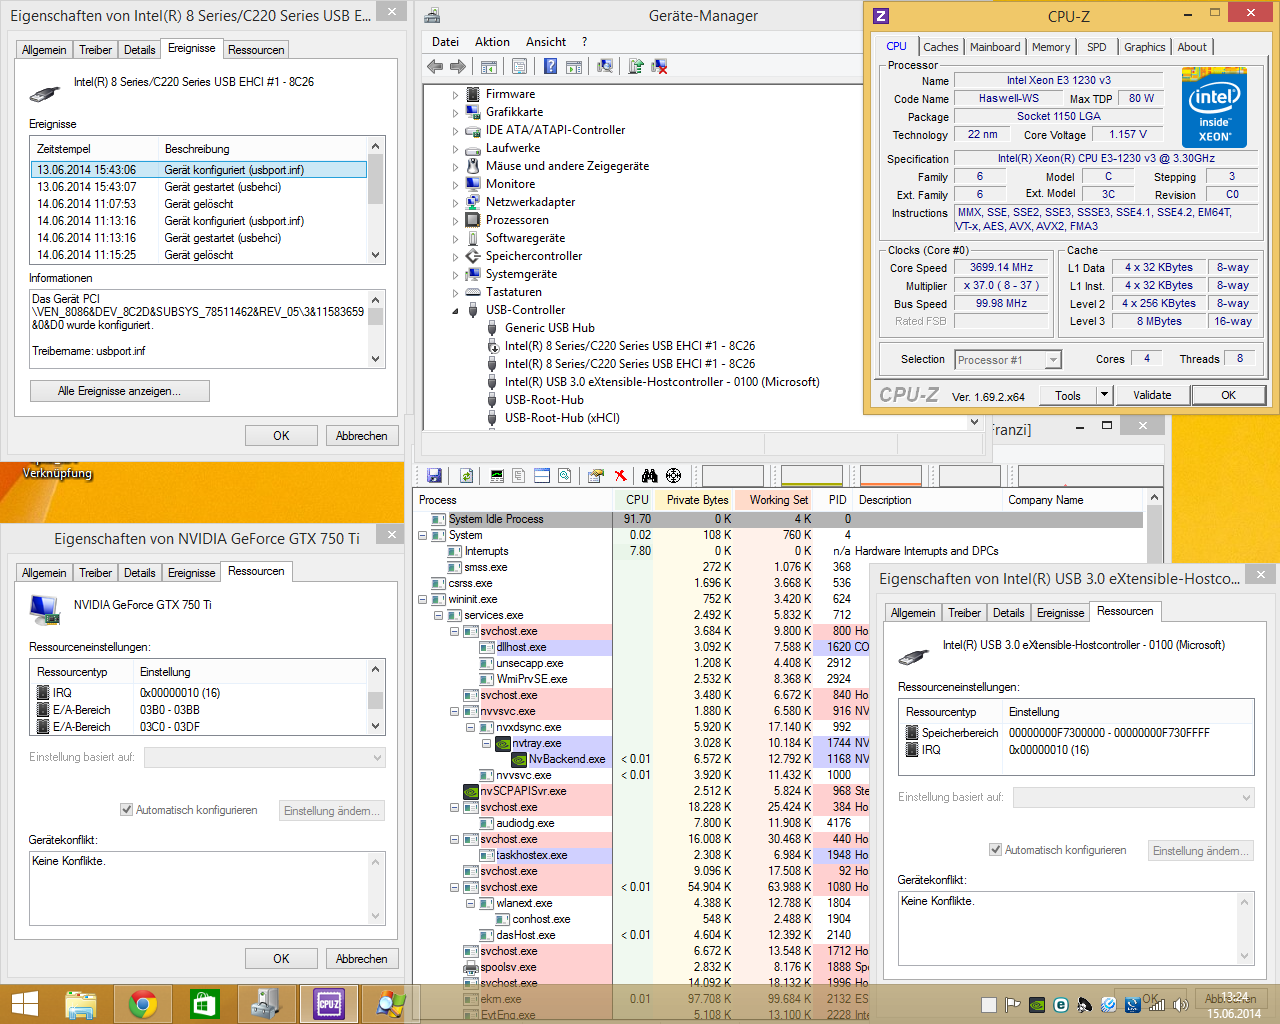Open Chrome from the taskbar
The height and width of the screenshot is (1024, 1280).
tap(143, 1004)
